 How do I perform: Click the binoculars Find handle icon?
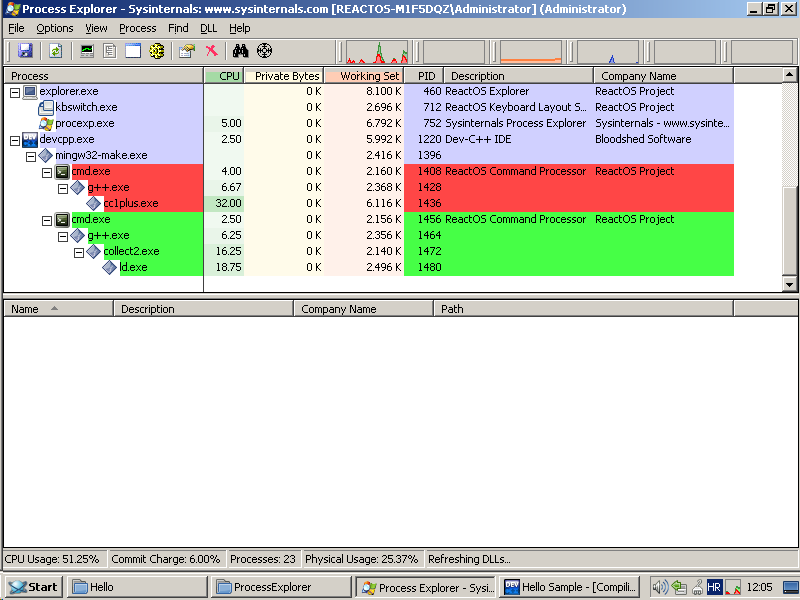point(240,51)
